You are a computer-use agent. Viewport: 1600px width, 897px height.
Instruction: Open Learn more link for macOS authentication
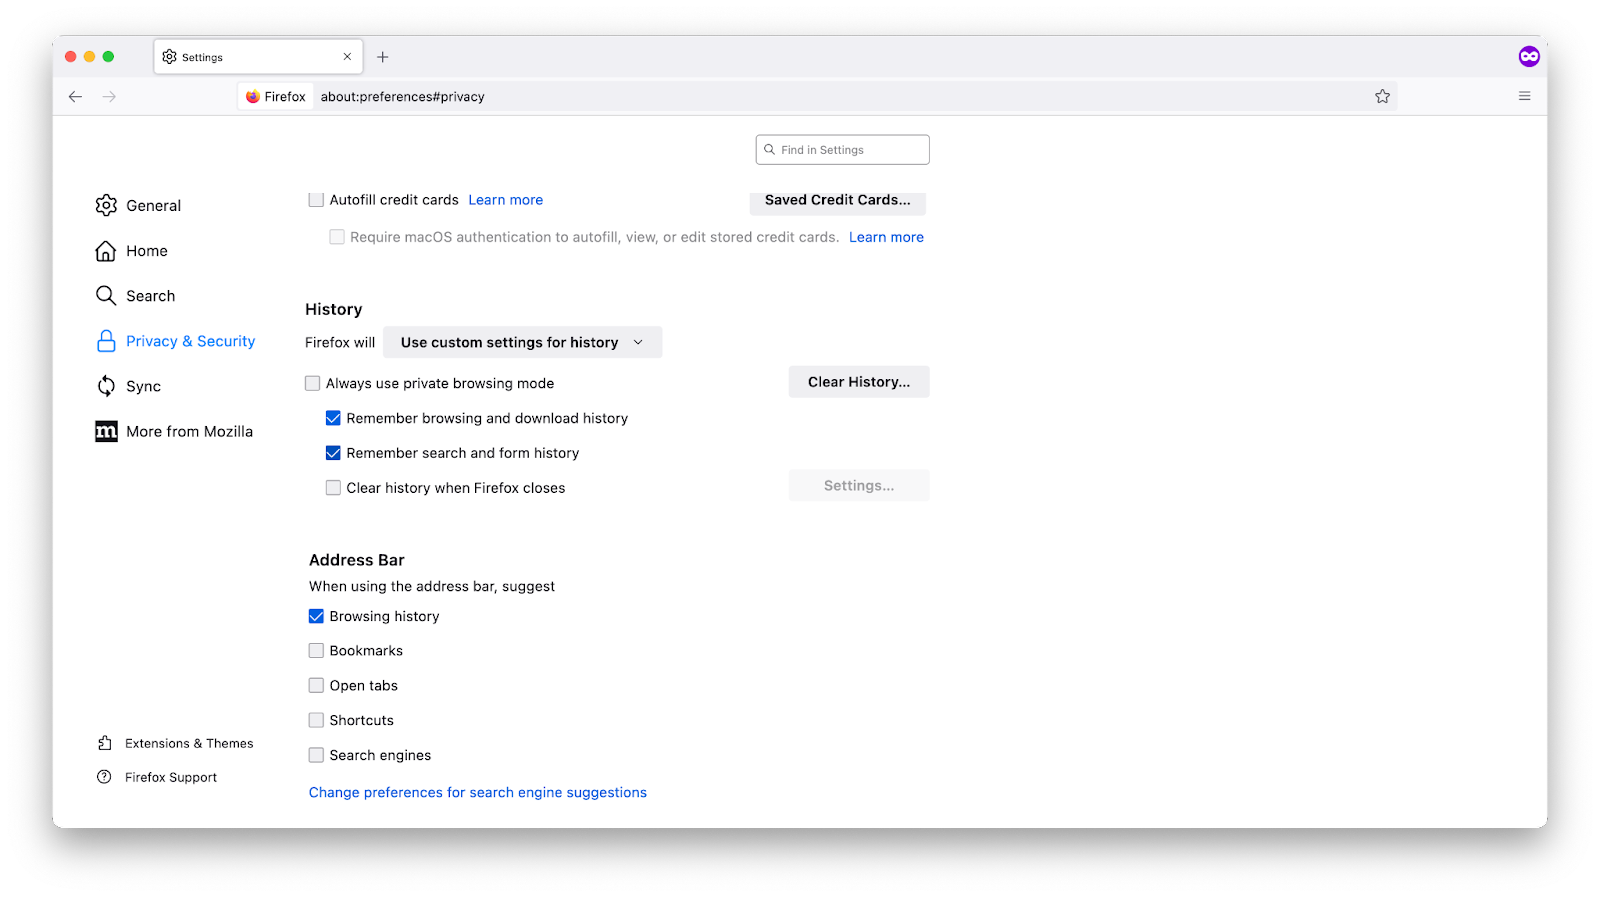(x=886, y=237)
